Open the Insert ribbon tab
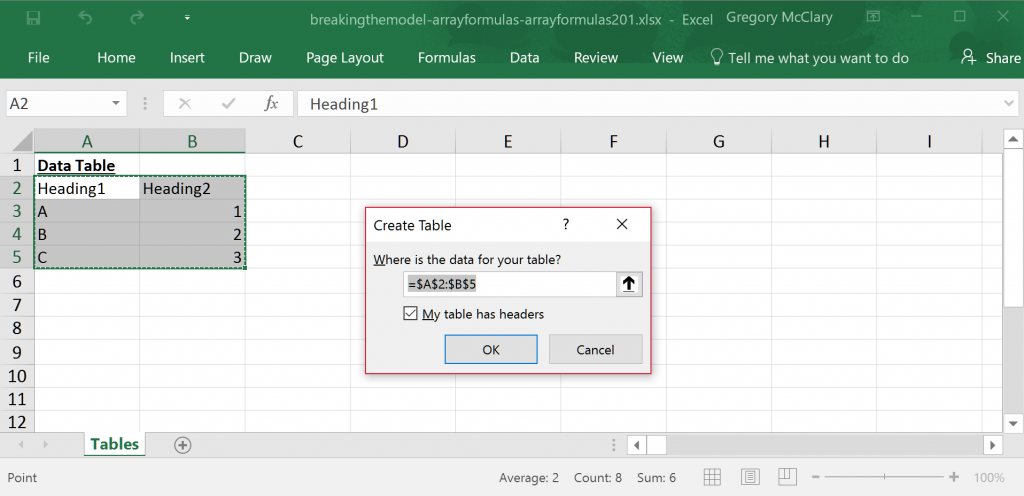 [x=187, y=58]
